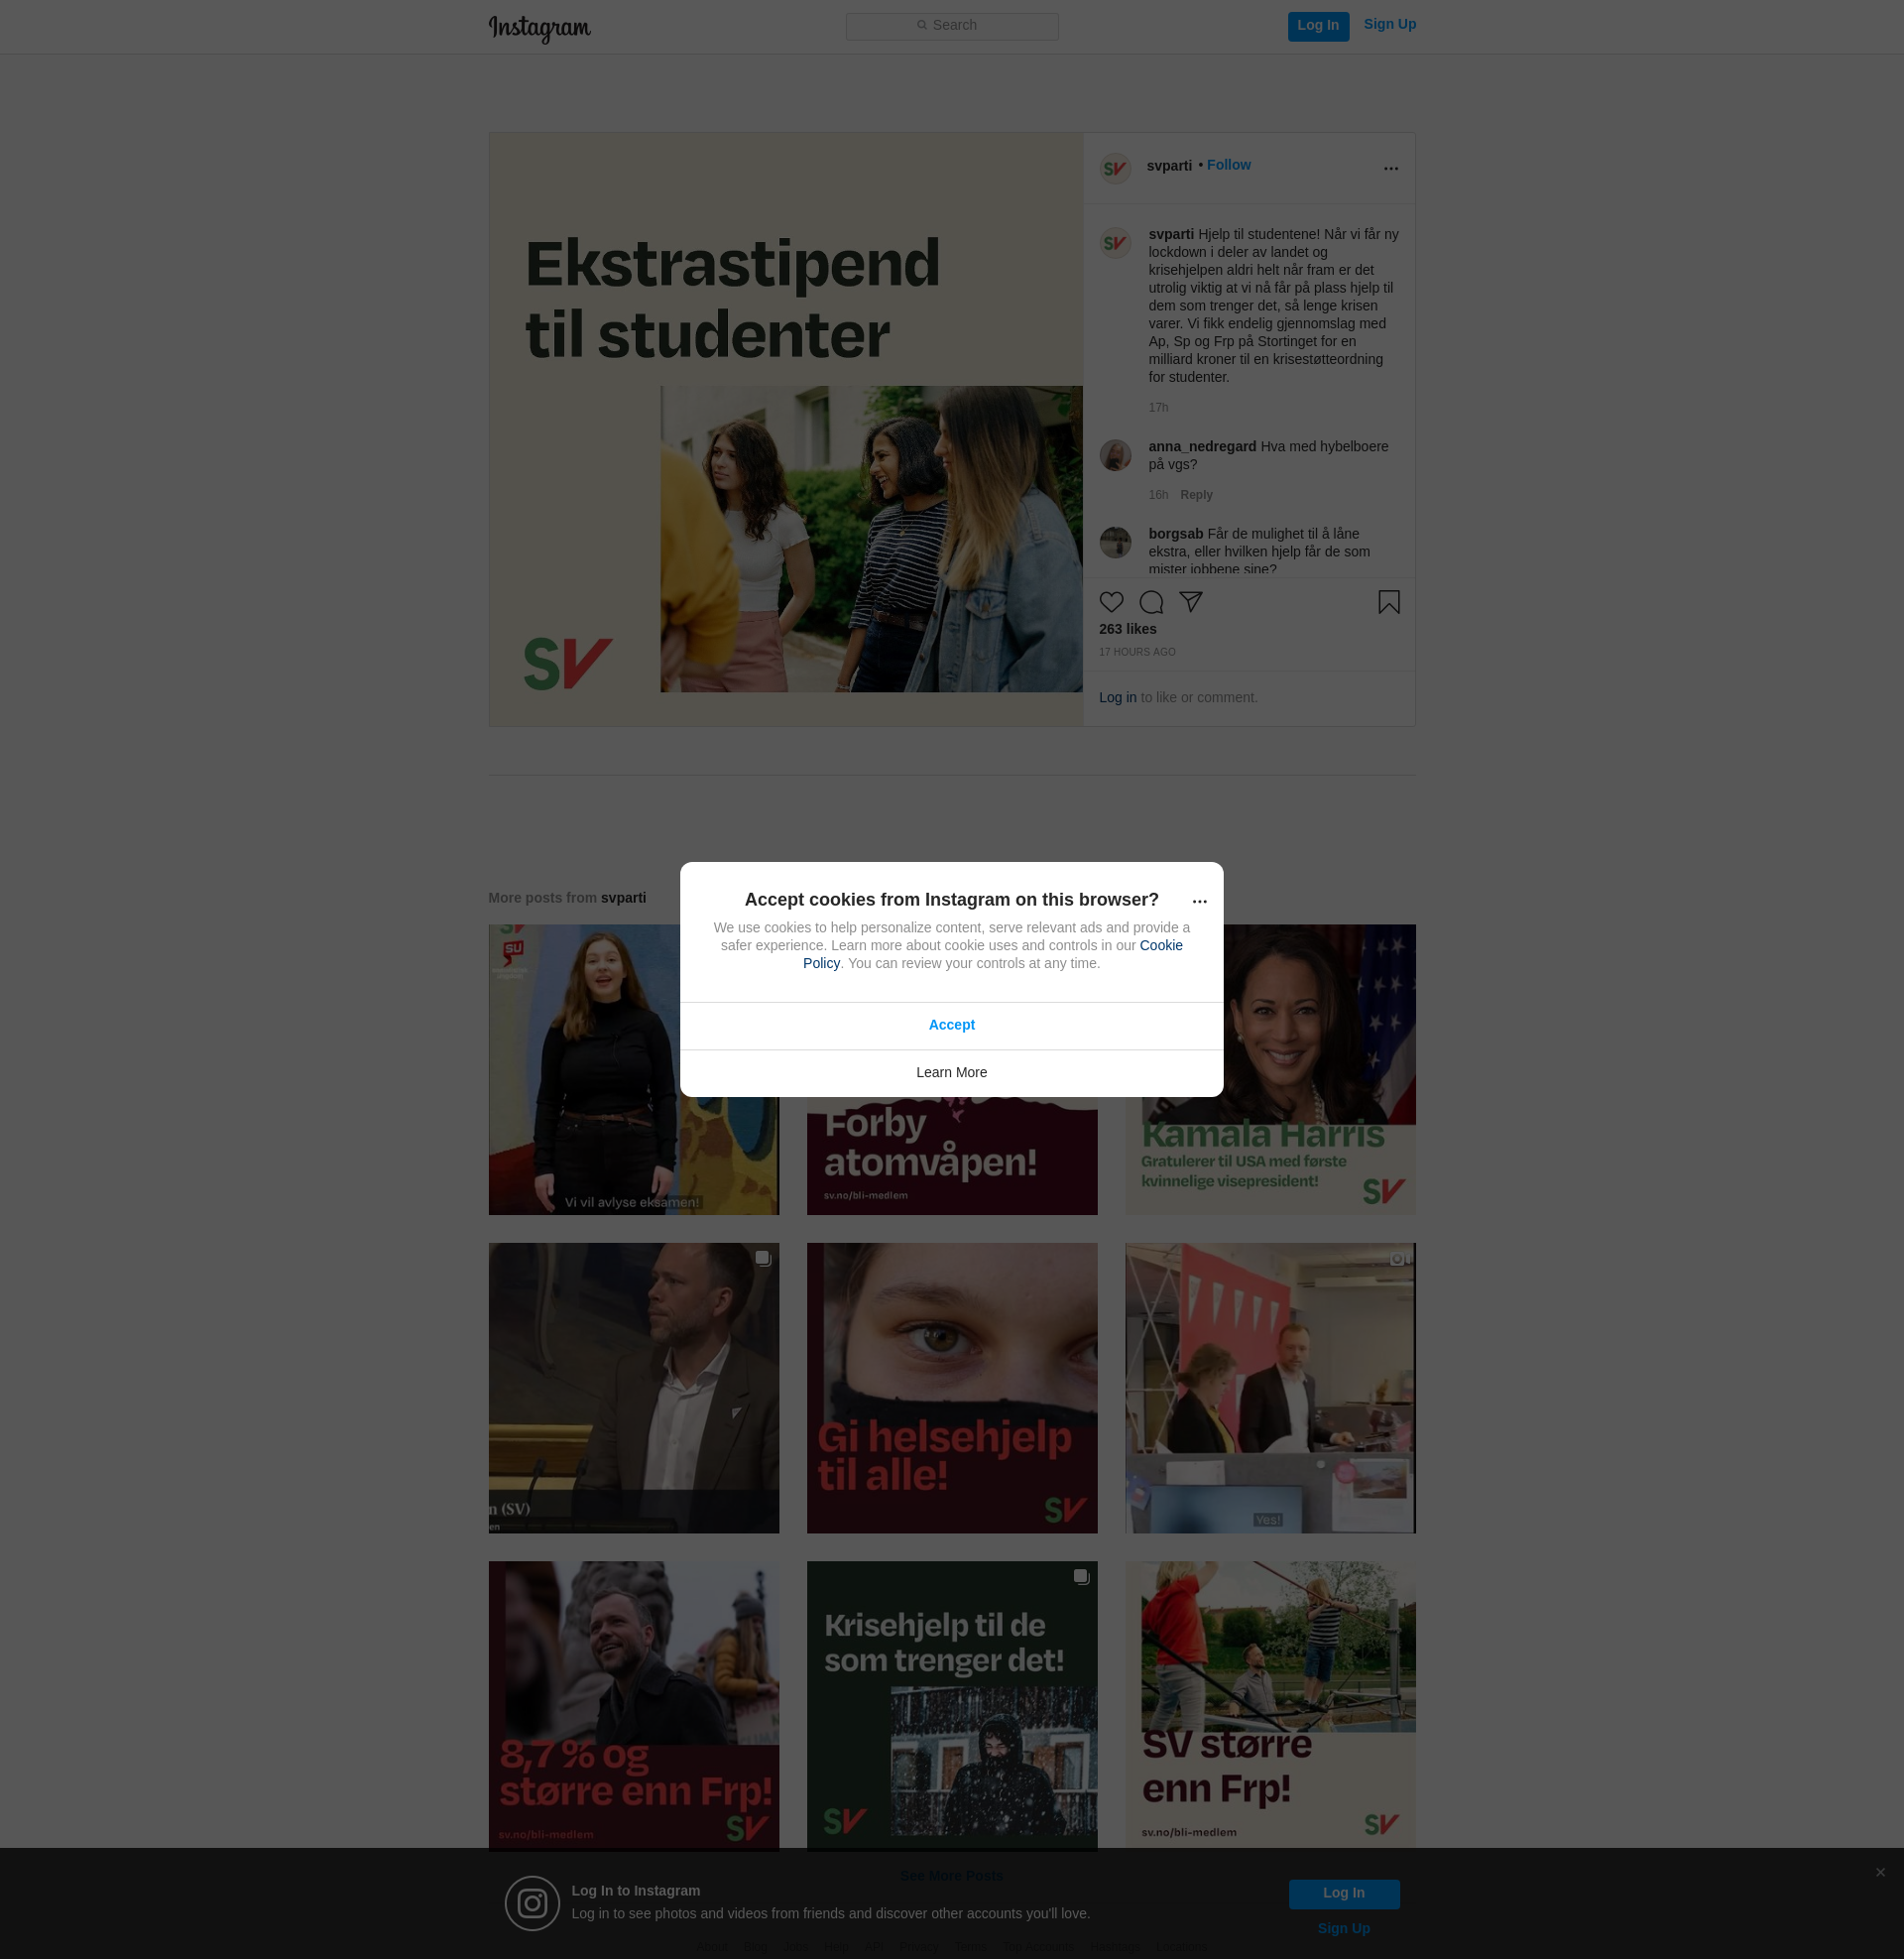Viewport: 1904px width, 1959px height.
Task: Click anna_nedregard username in comments
Action: [1202, 446]
